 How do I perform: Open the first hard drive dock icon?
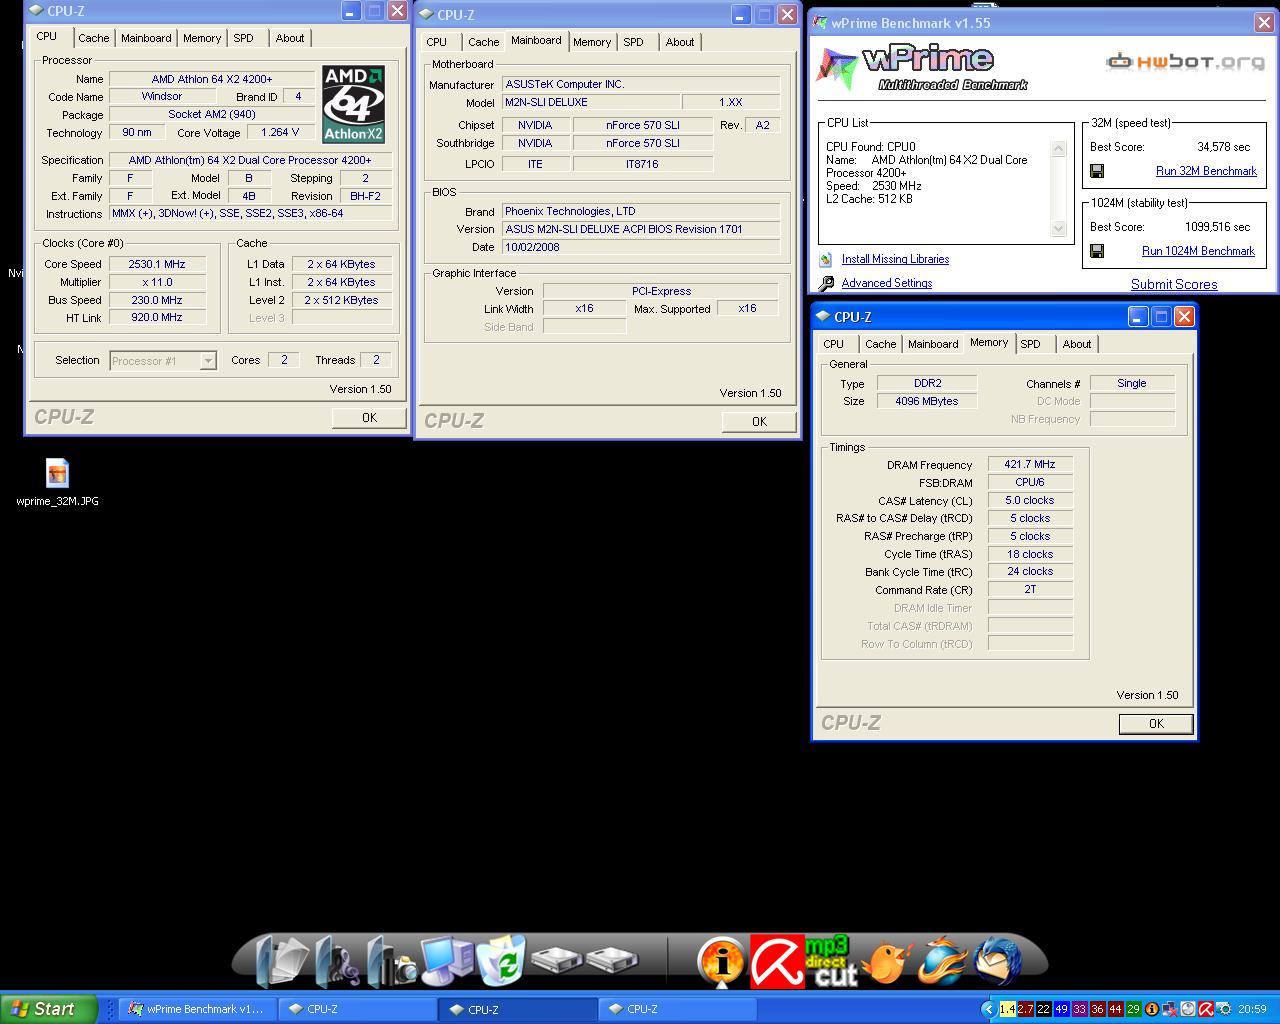tap(556, 961)
